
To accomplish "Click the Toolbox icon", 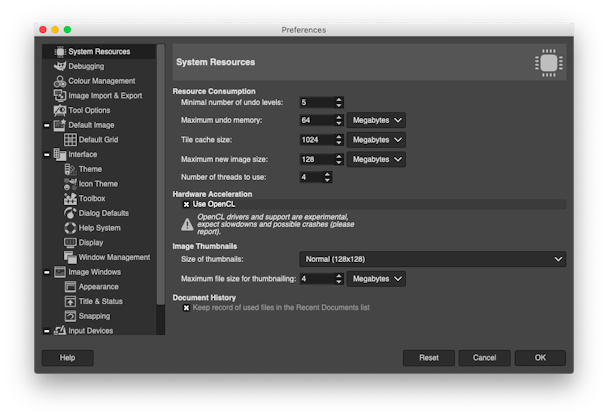I will click(x=70, y=198).
